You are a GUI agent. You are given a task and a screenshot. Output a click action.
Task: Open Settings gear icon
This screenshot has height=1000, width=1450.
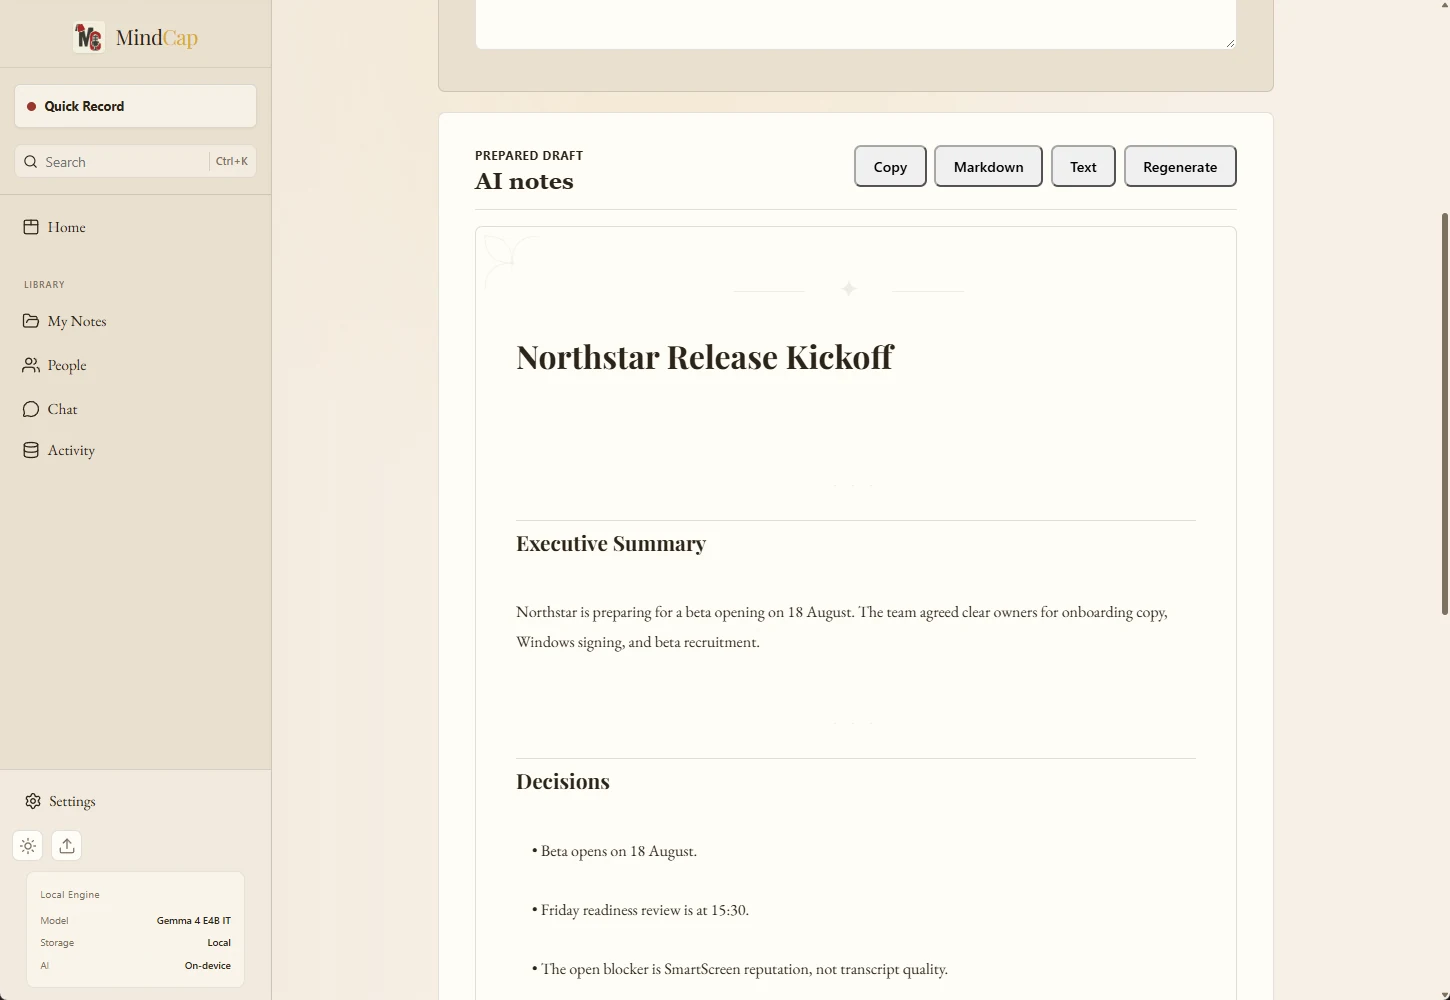33,801
